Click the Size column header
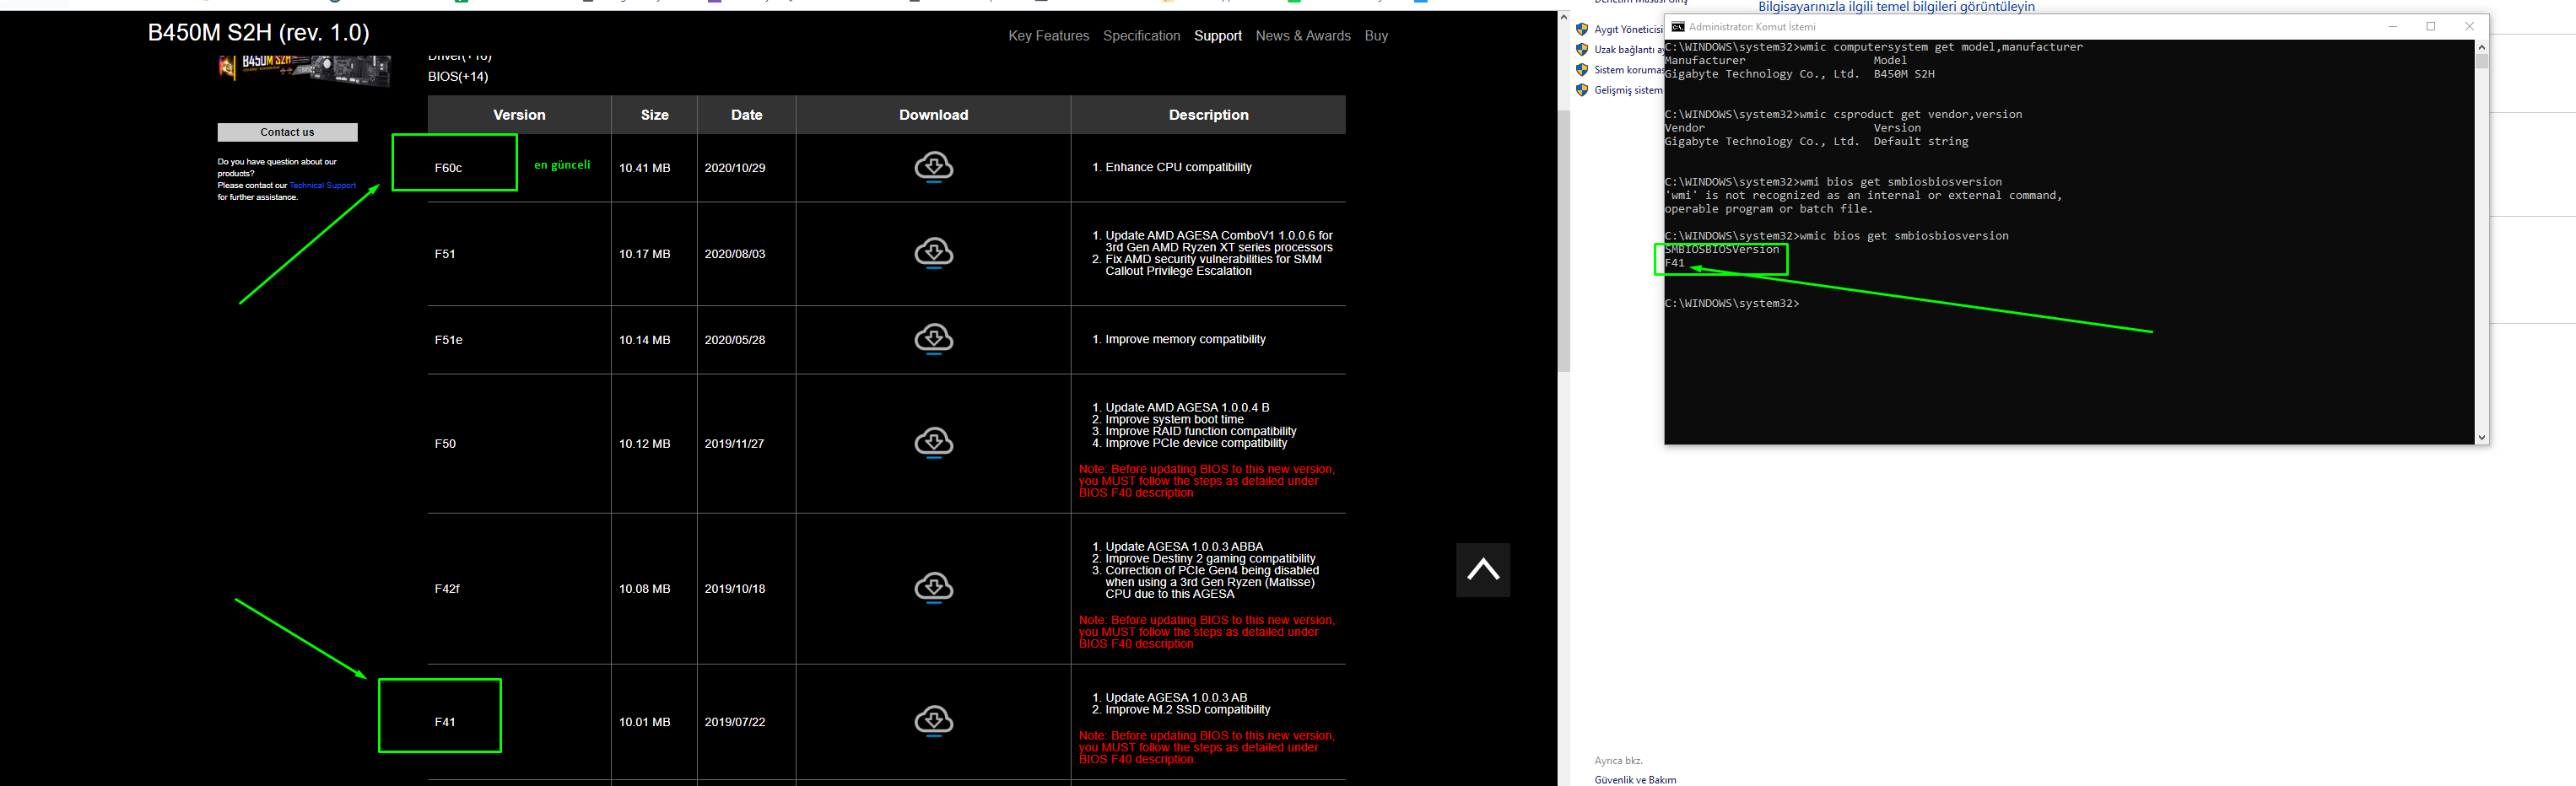Image resolution: width=2576 pixels, height=786 pixels. click(654, 115)
